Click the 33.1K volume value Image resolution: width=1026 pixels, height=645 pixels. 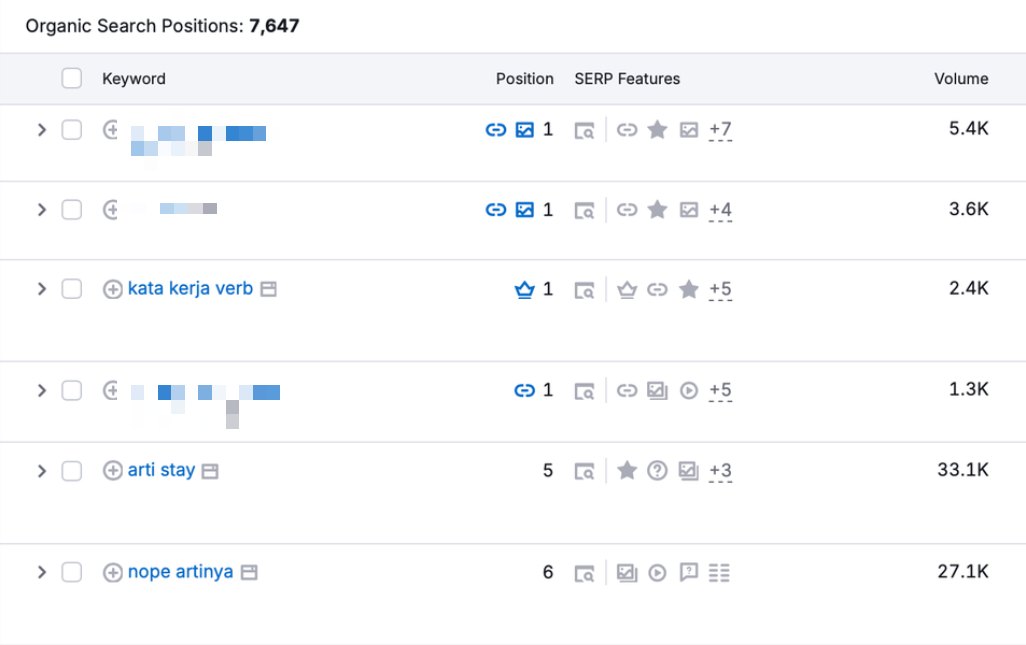tap(963, 470)
